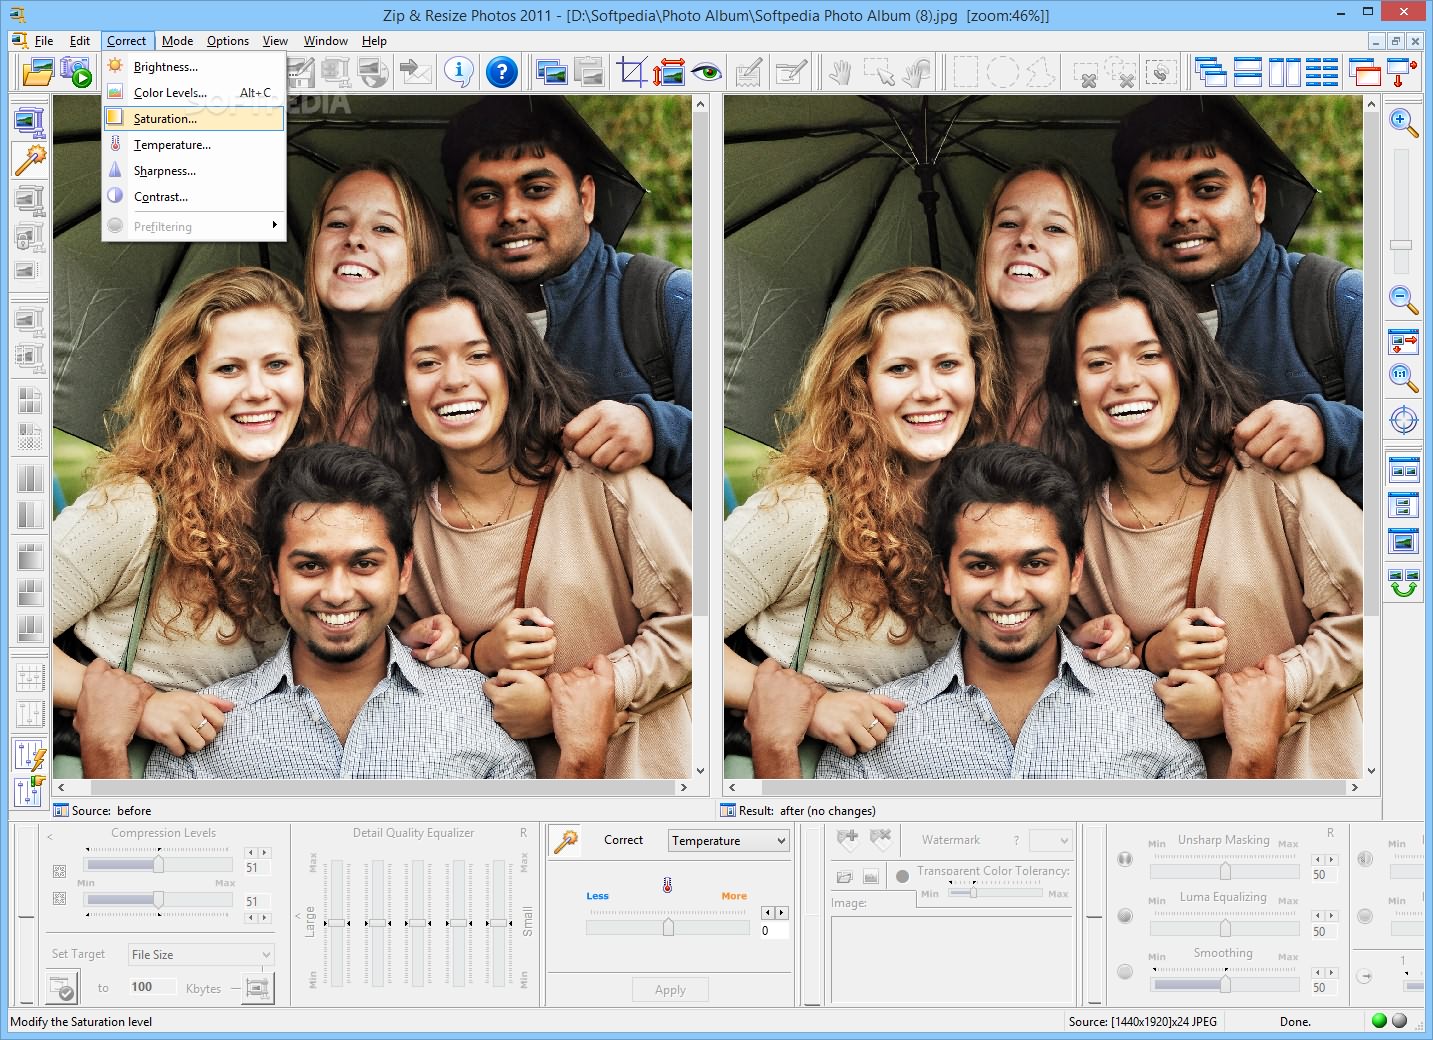Choose the elliptical selection tool

(x=1002, y=72)
